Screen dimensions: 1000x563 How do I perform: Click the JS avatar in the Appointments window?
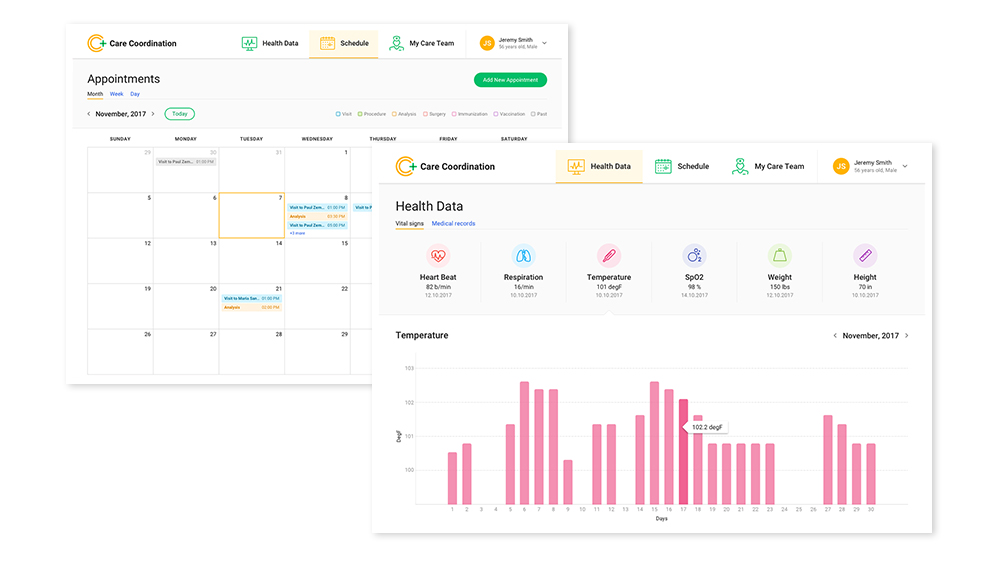pos(487,43)
